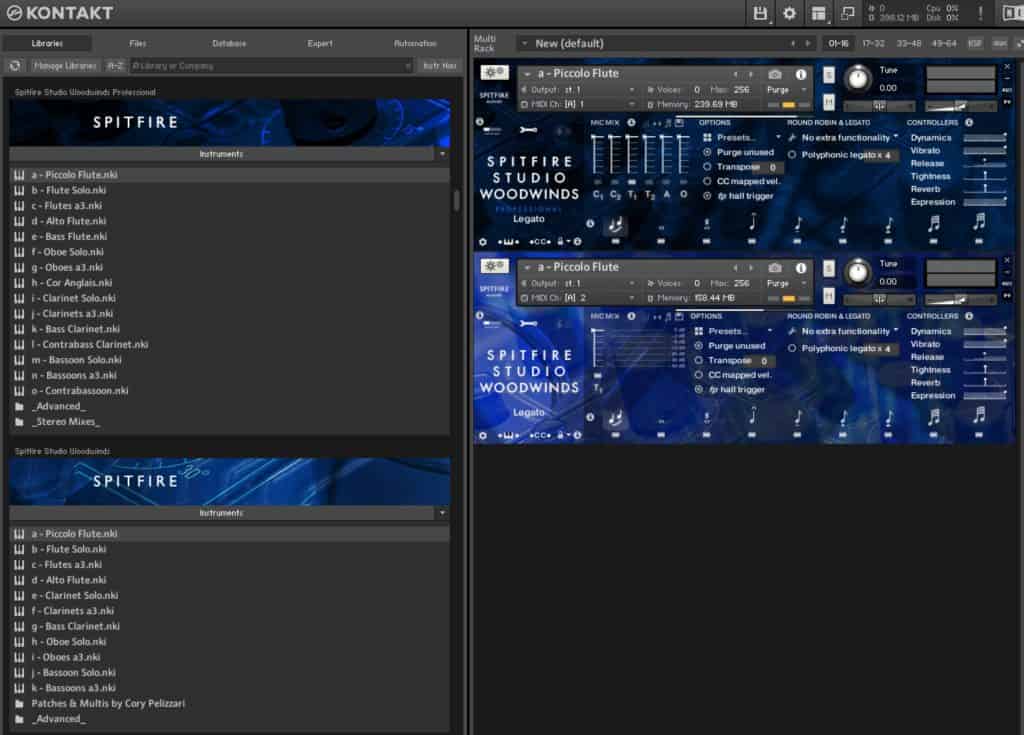Open Kontakt options gear icon
This screenshot has width=1024, height=735.
point(789,13)
